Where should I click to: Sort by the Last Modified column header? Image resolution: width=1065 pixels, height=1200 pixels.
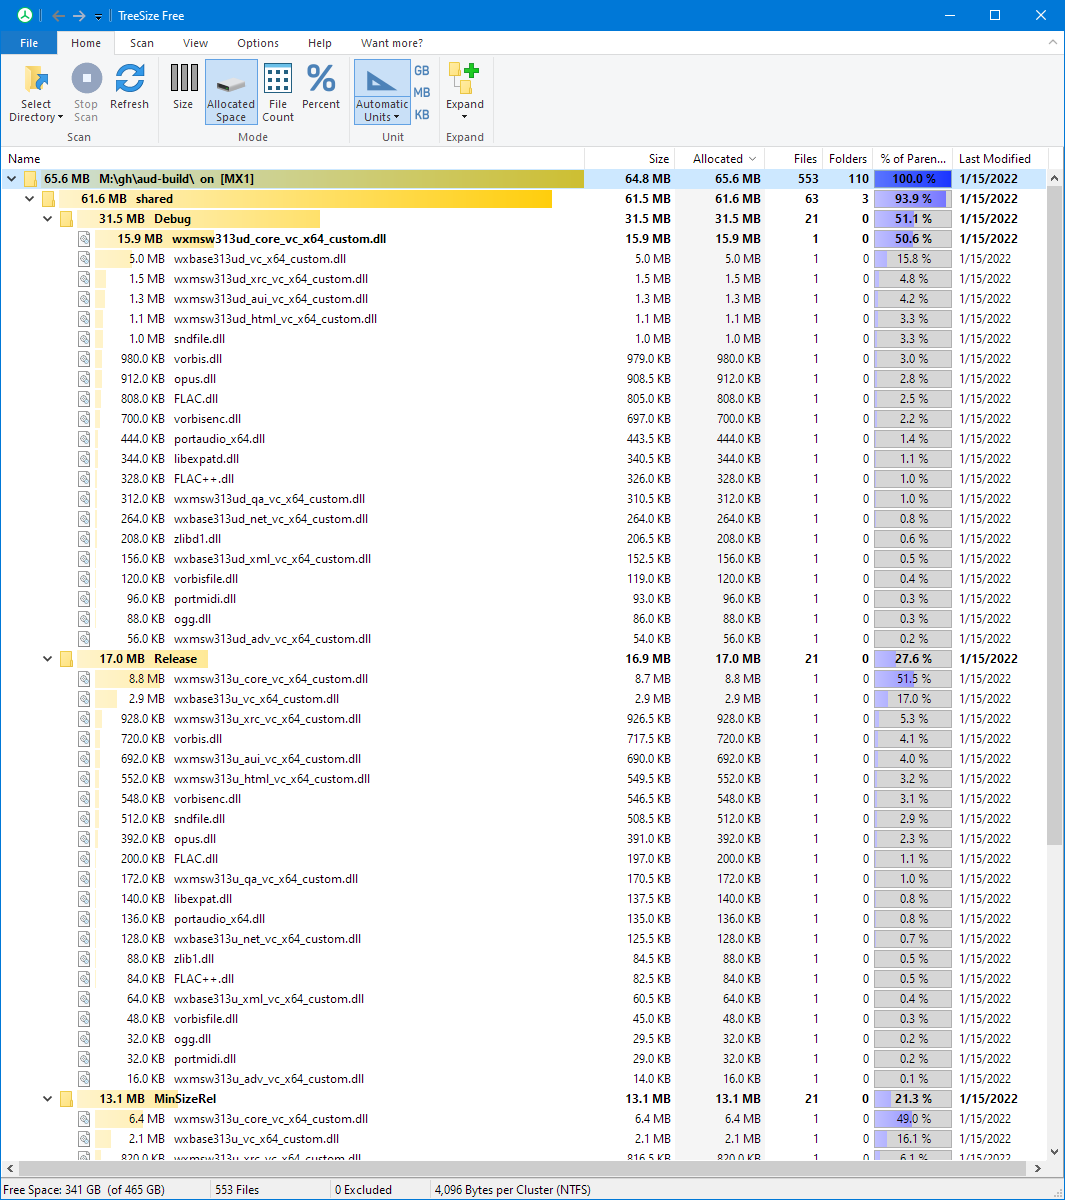point(999,158)
